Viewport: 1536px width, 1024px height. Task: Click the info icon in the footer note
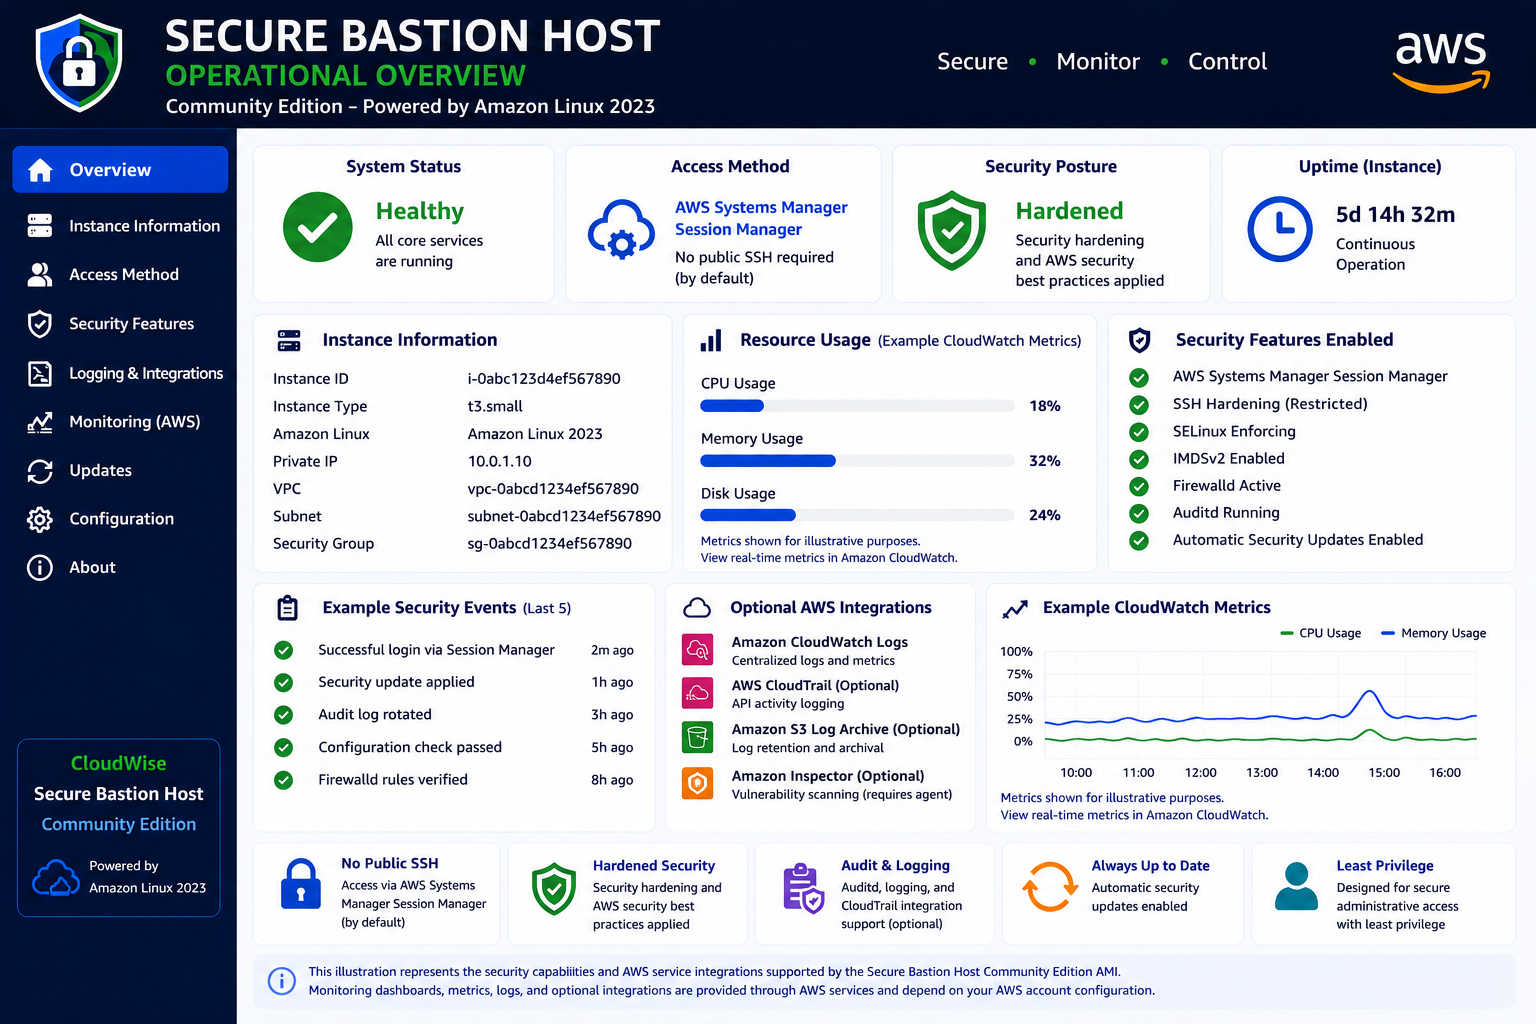(x=282, y=981)
